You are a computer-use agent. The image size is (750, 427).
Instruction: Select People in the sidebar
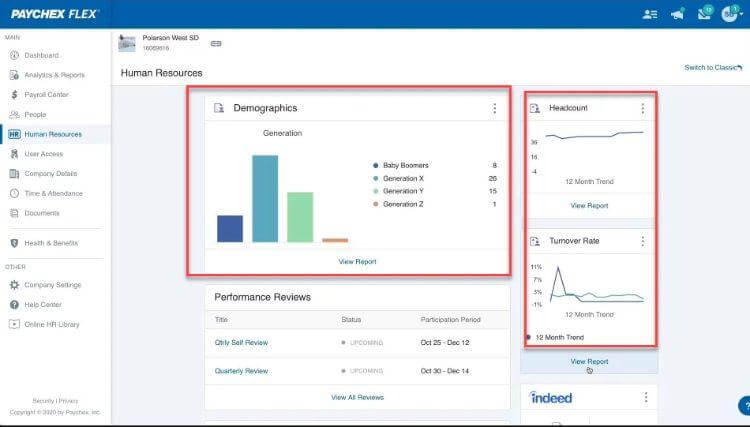tap(35, 115)
